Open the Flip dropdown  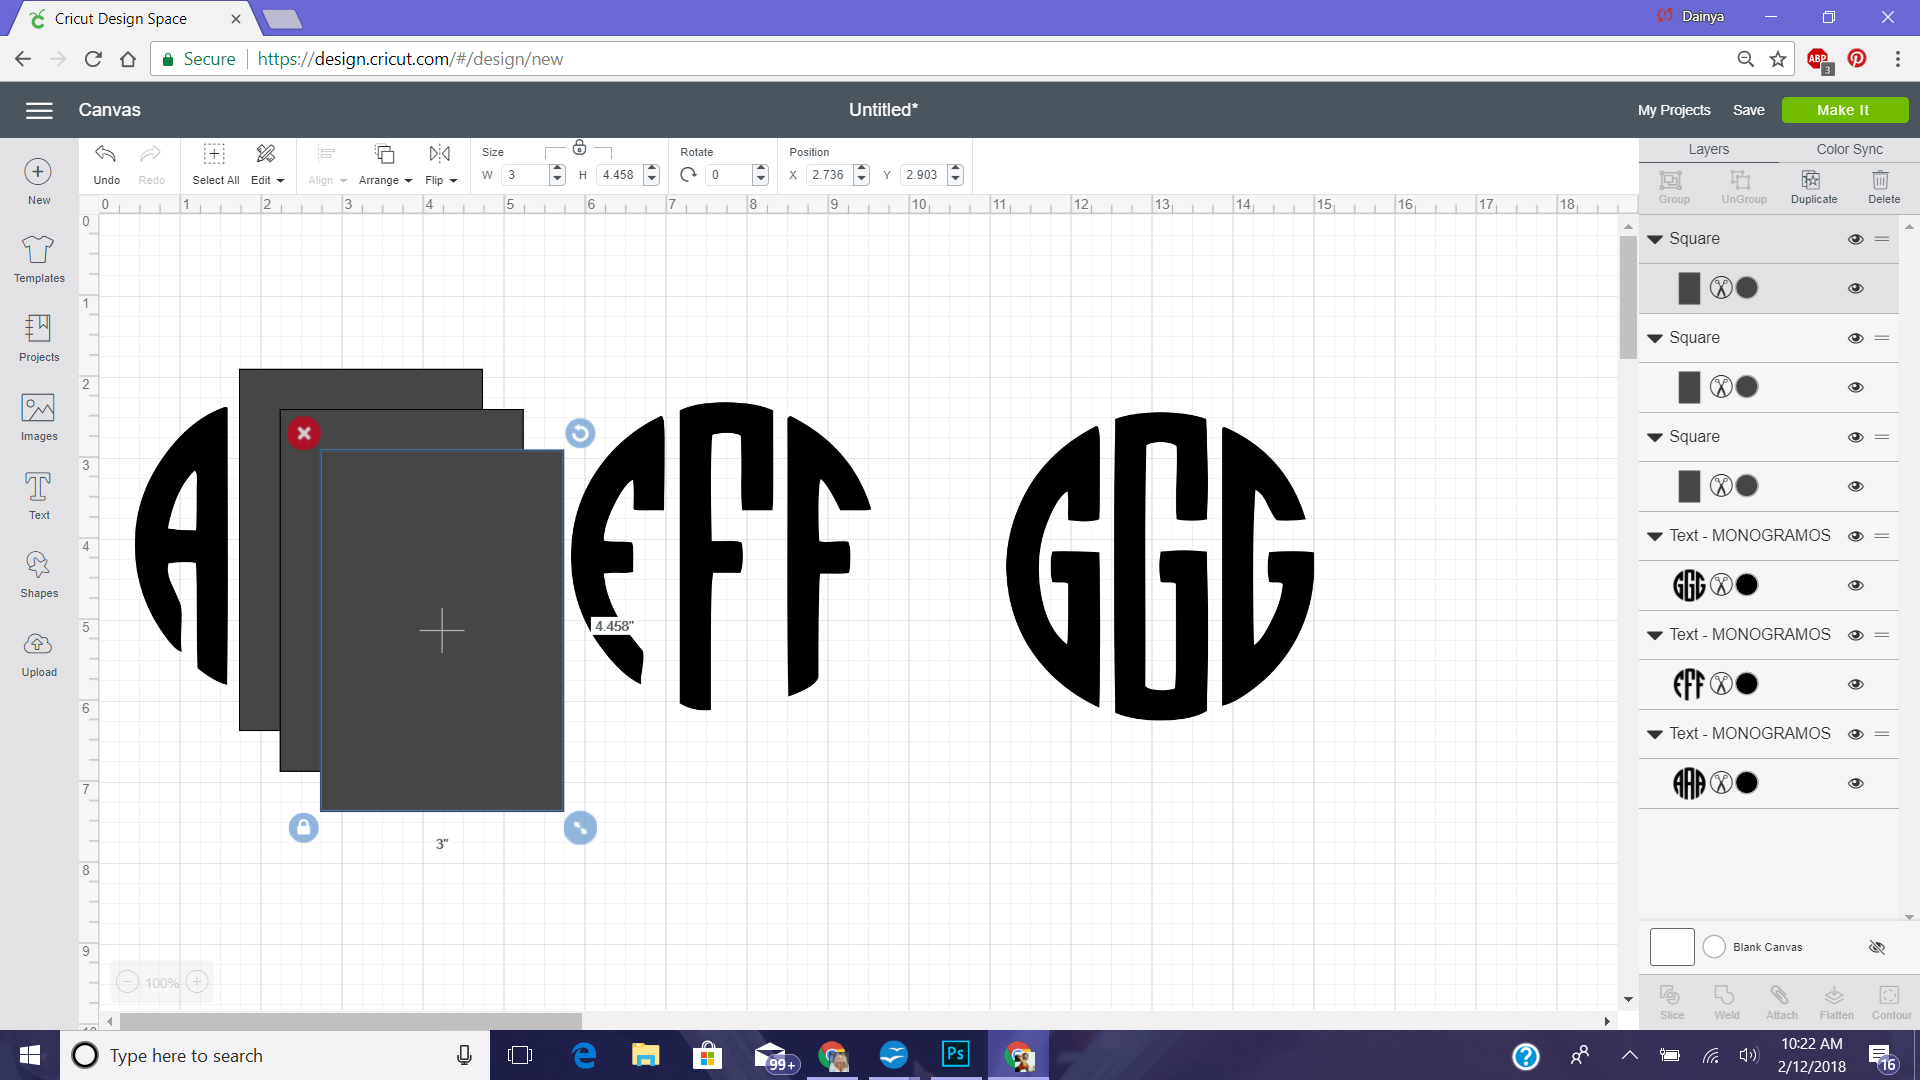coord(440,164)
